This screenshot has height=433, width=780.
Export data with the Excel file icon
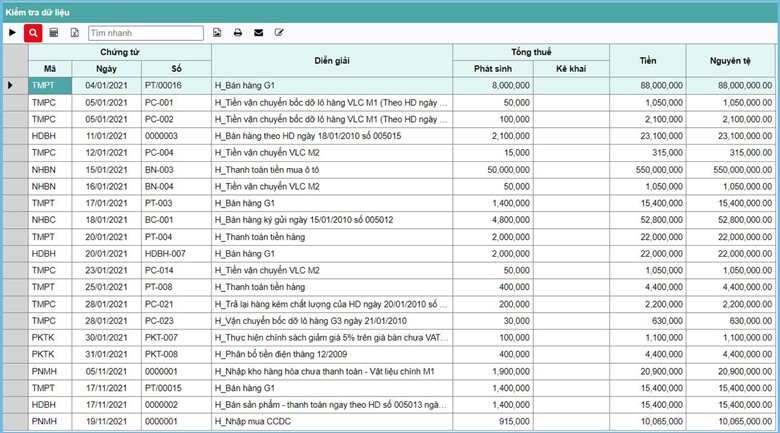point(75,33)
